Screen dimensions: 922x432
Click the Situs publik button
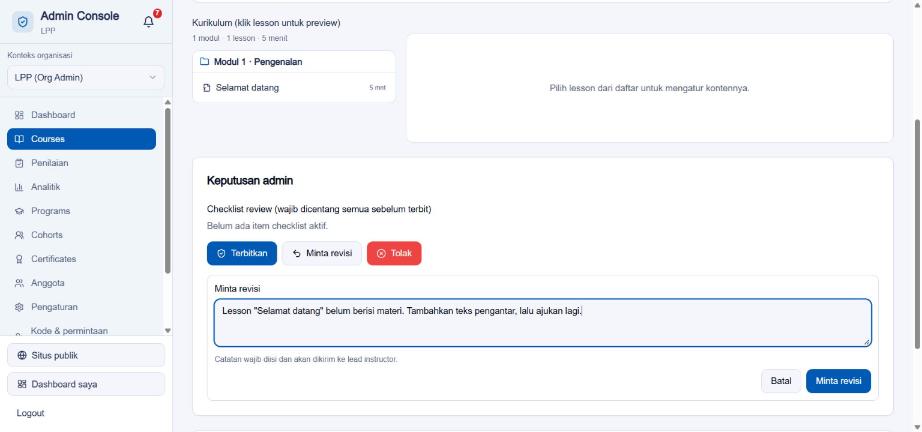tap(86, 356)
